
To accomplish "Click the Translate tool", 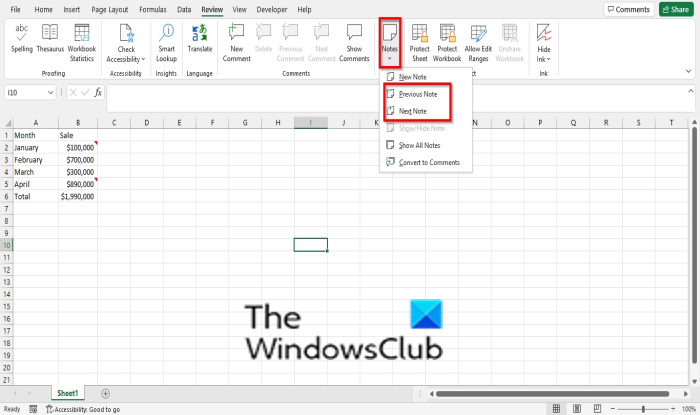I will (x=200, y=39).
